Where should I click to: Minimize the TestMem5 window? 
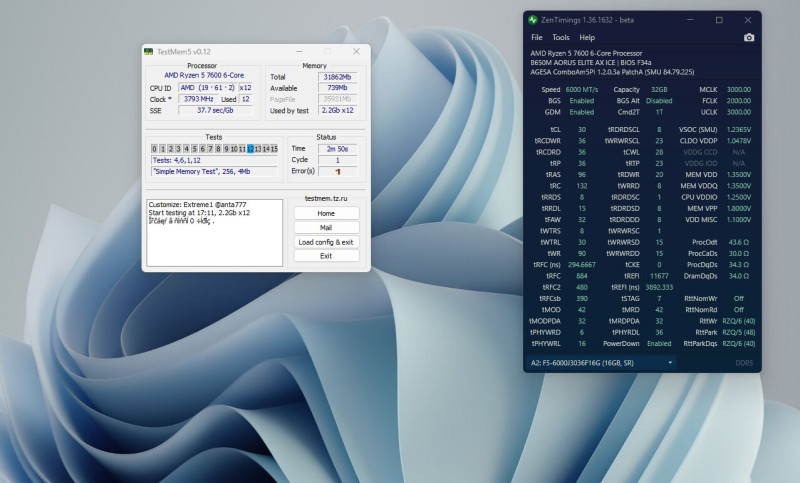click(x=299, y=52)
